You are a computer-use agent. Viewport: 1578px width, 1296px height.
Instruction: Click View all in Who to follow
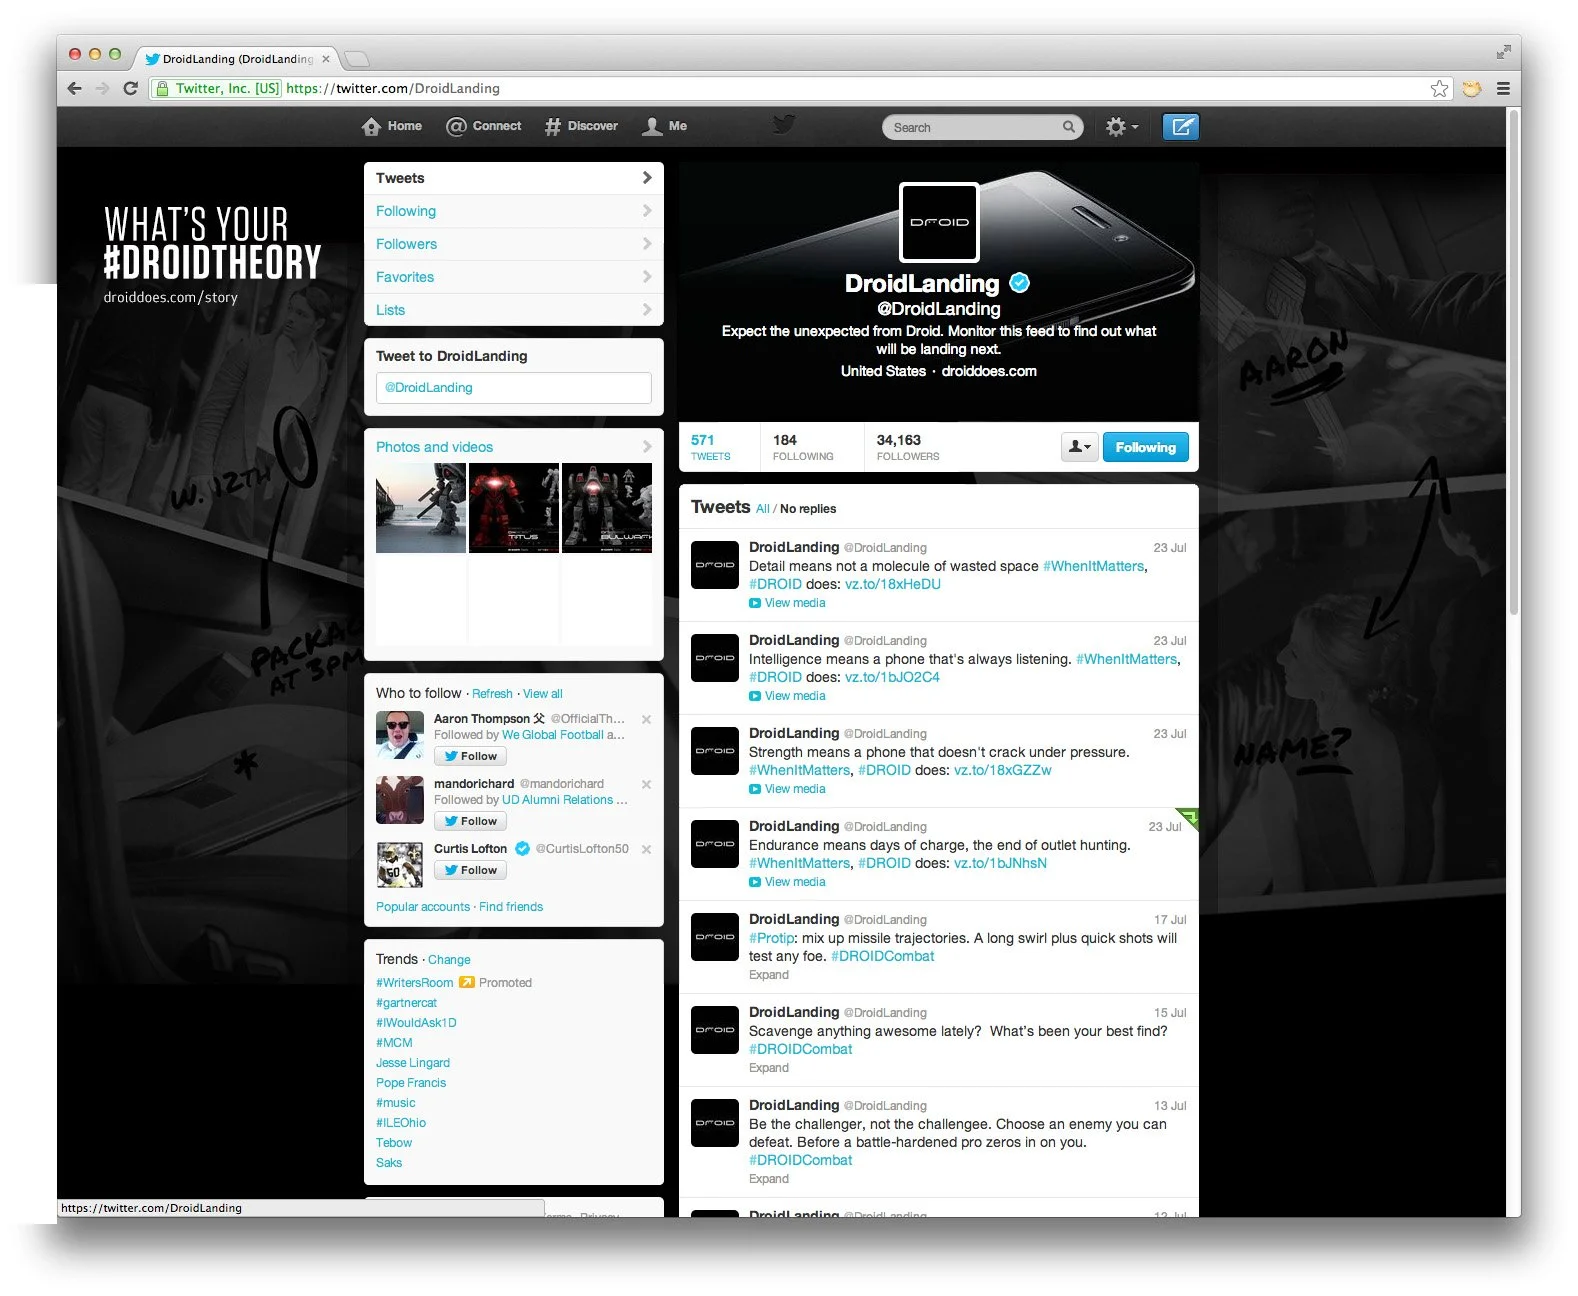coord(543,694)
